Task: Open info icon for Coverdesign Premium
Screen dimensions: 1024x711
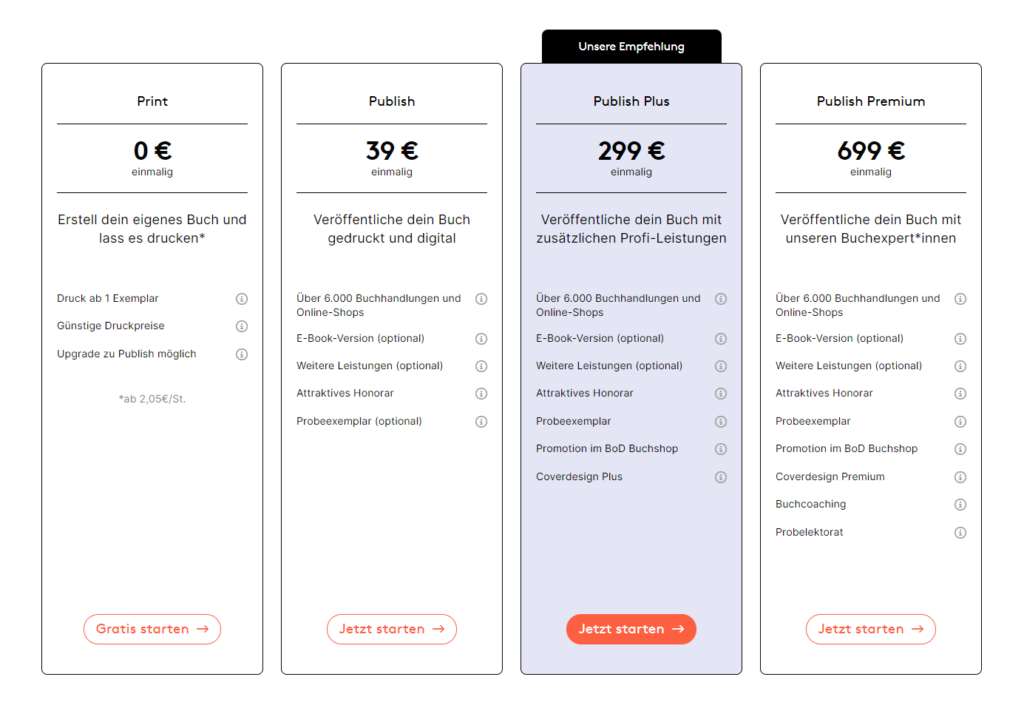Action: tap(960, 477)
